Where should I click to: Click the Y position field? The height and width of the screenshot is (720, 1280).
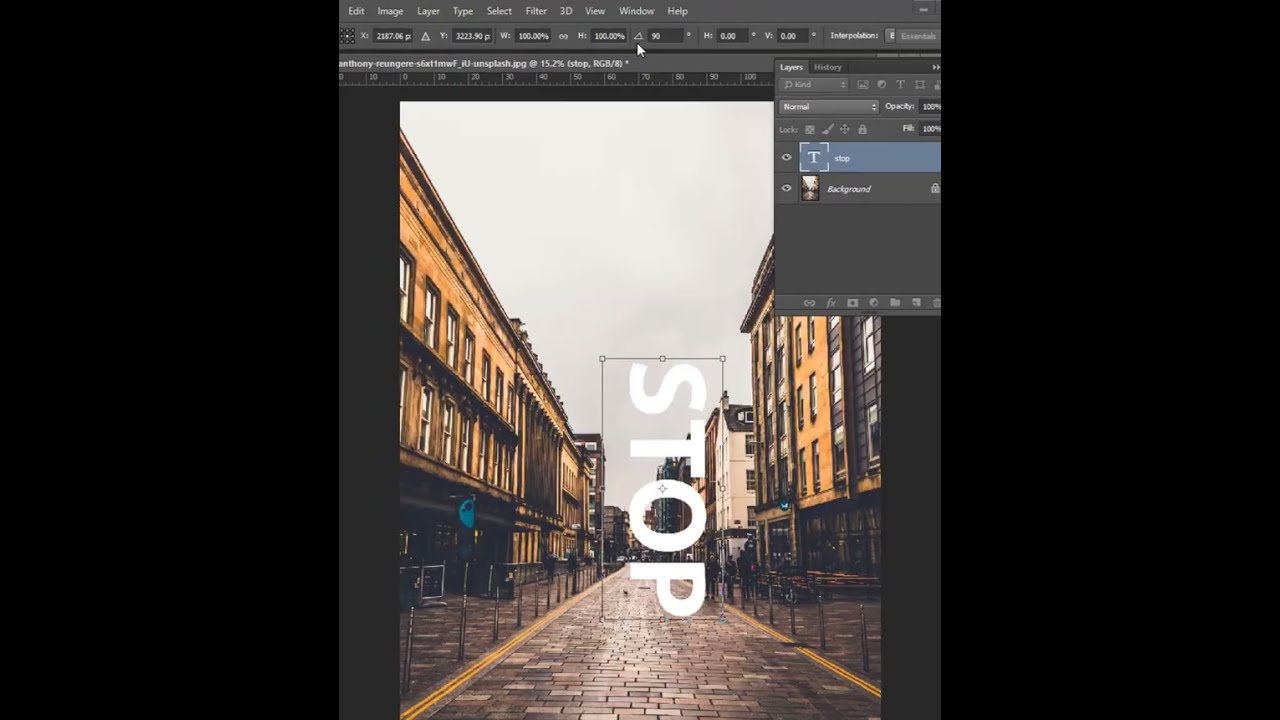point(472,36)
